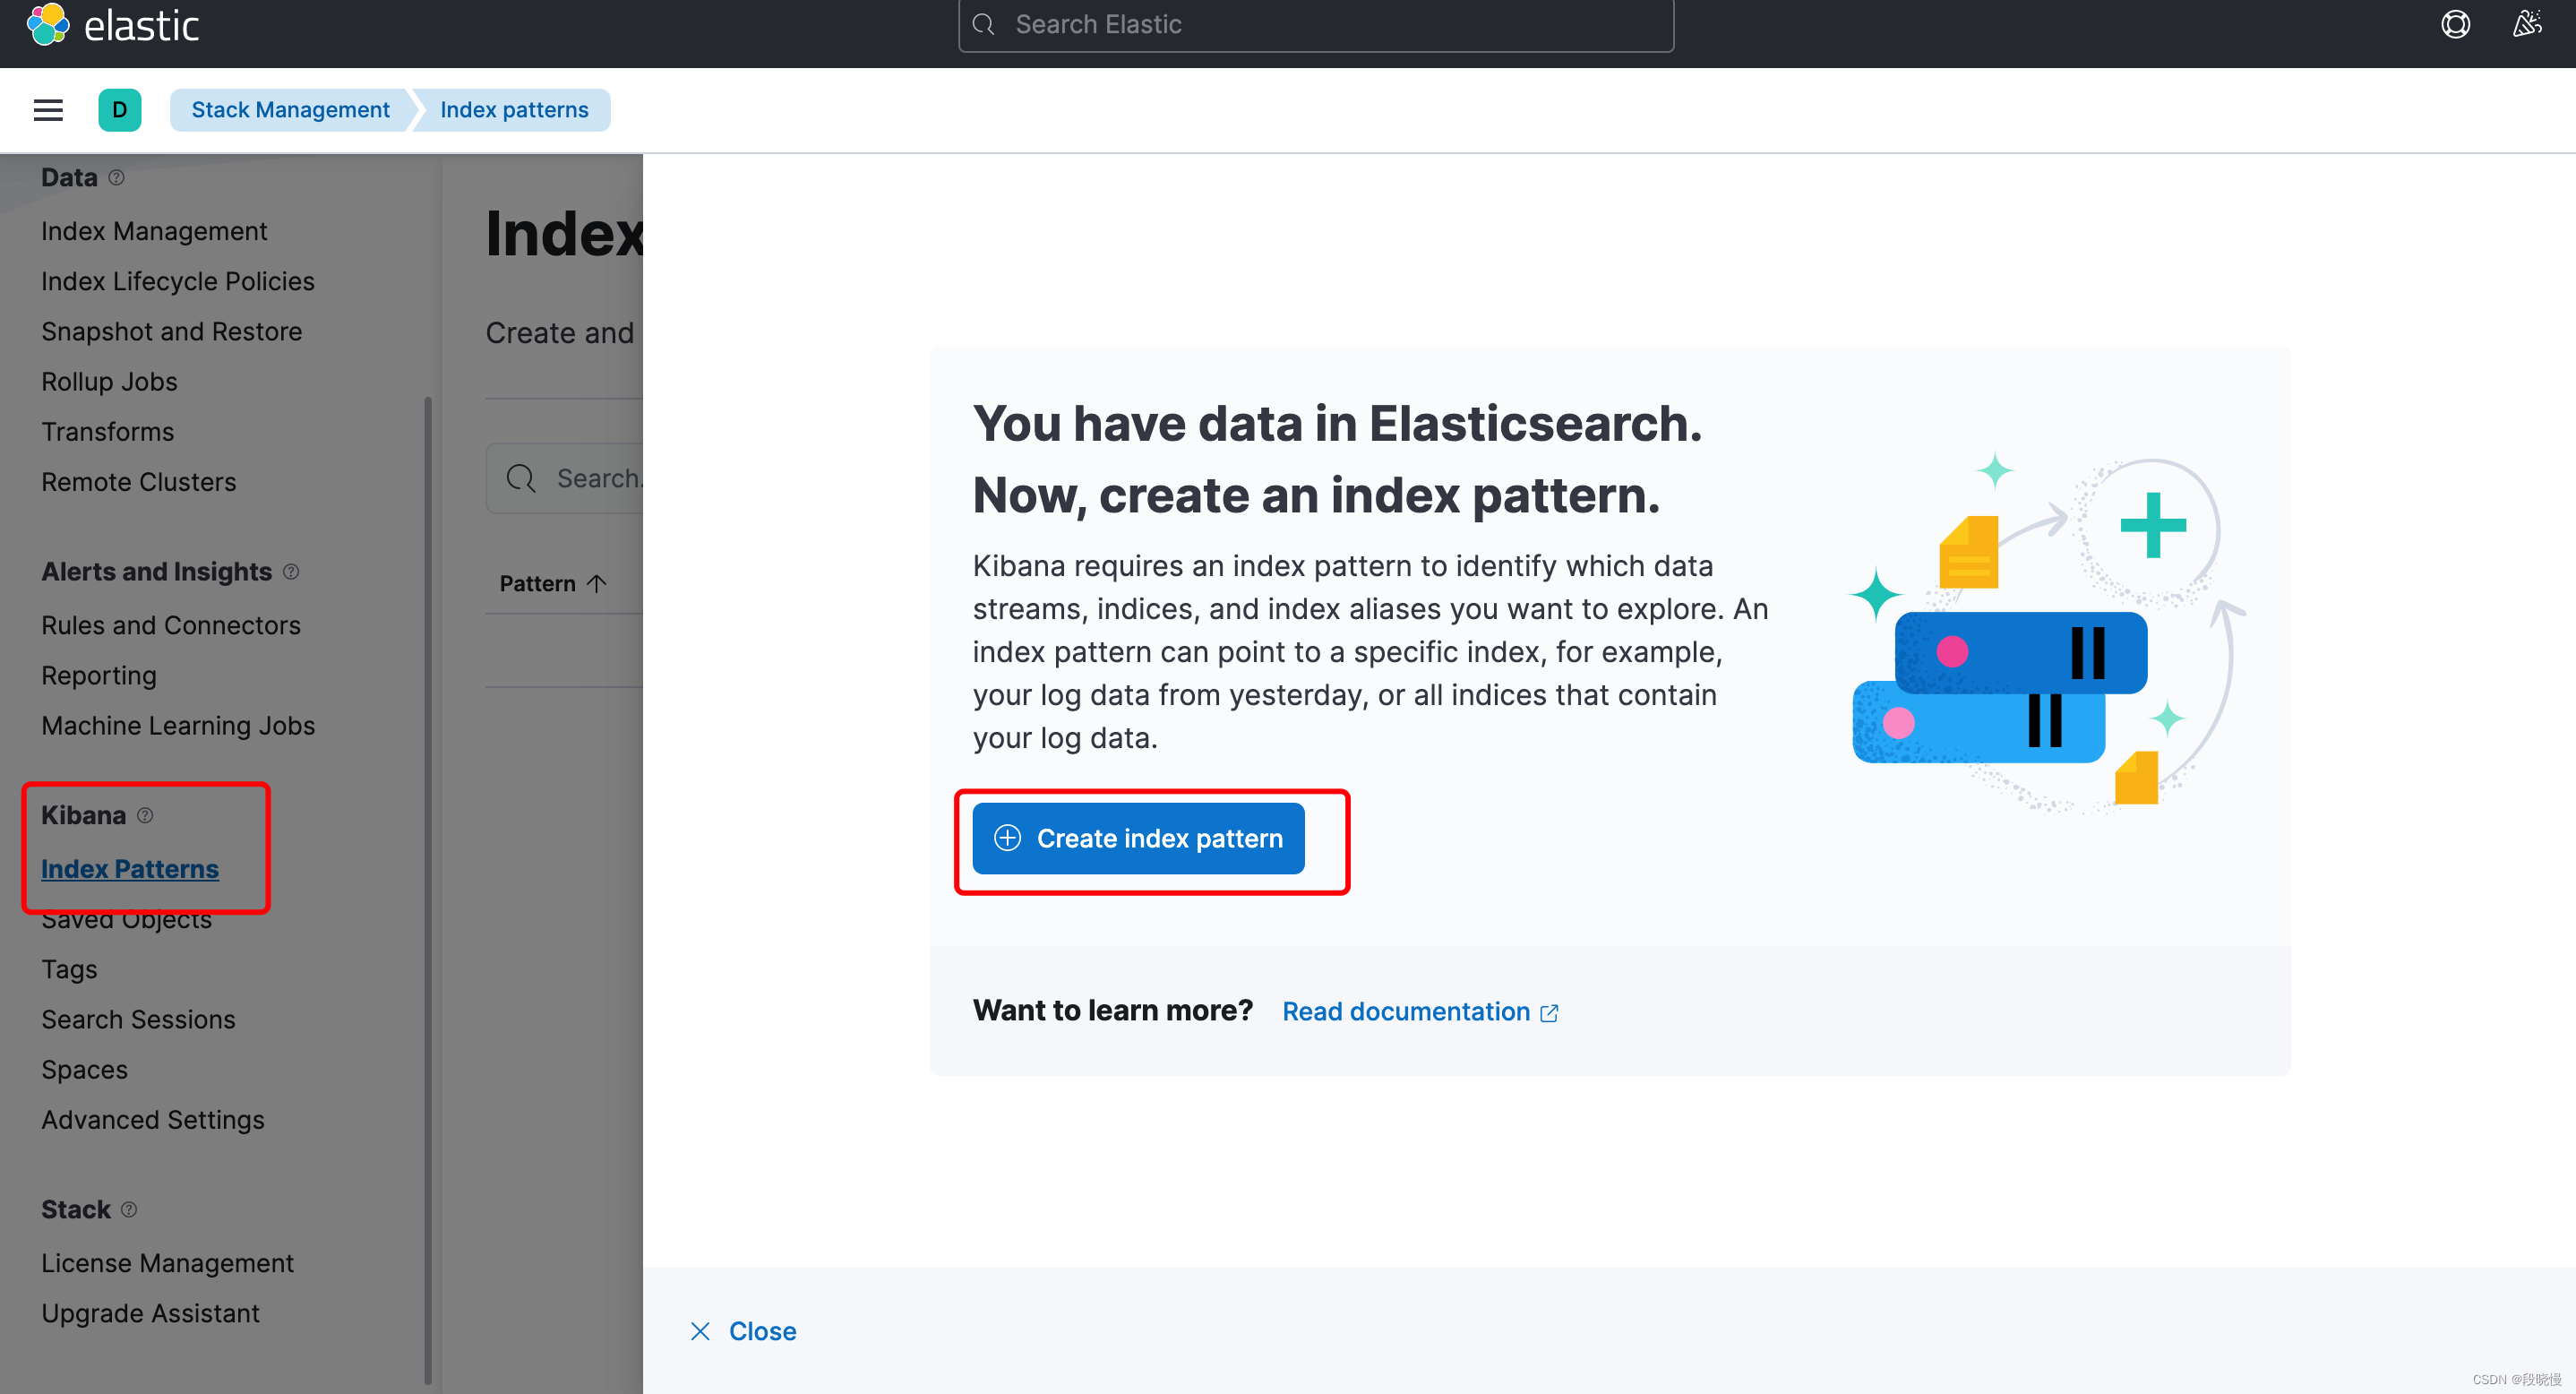This screenshot has width=2576, height=1394.
Task: Open Reporting in sidebar
Action: tap(99, 676)
